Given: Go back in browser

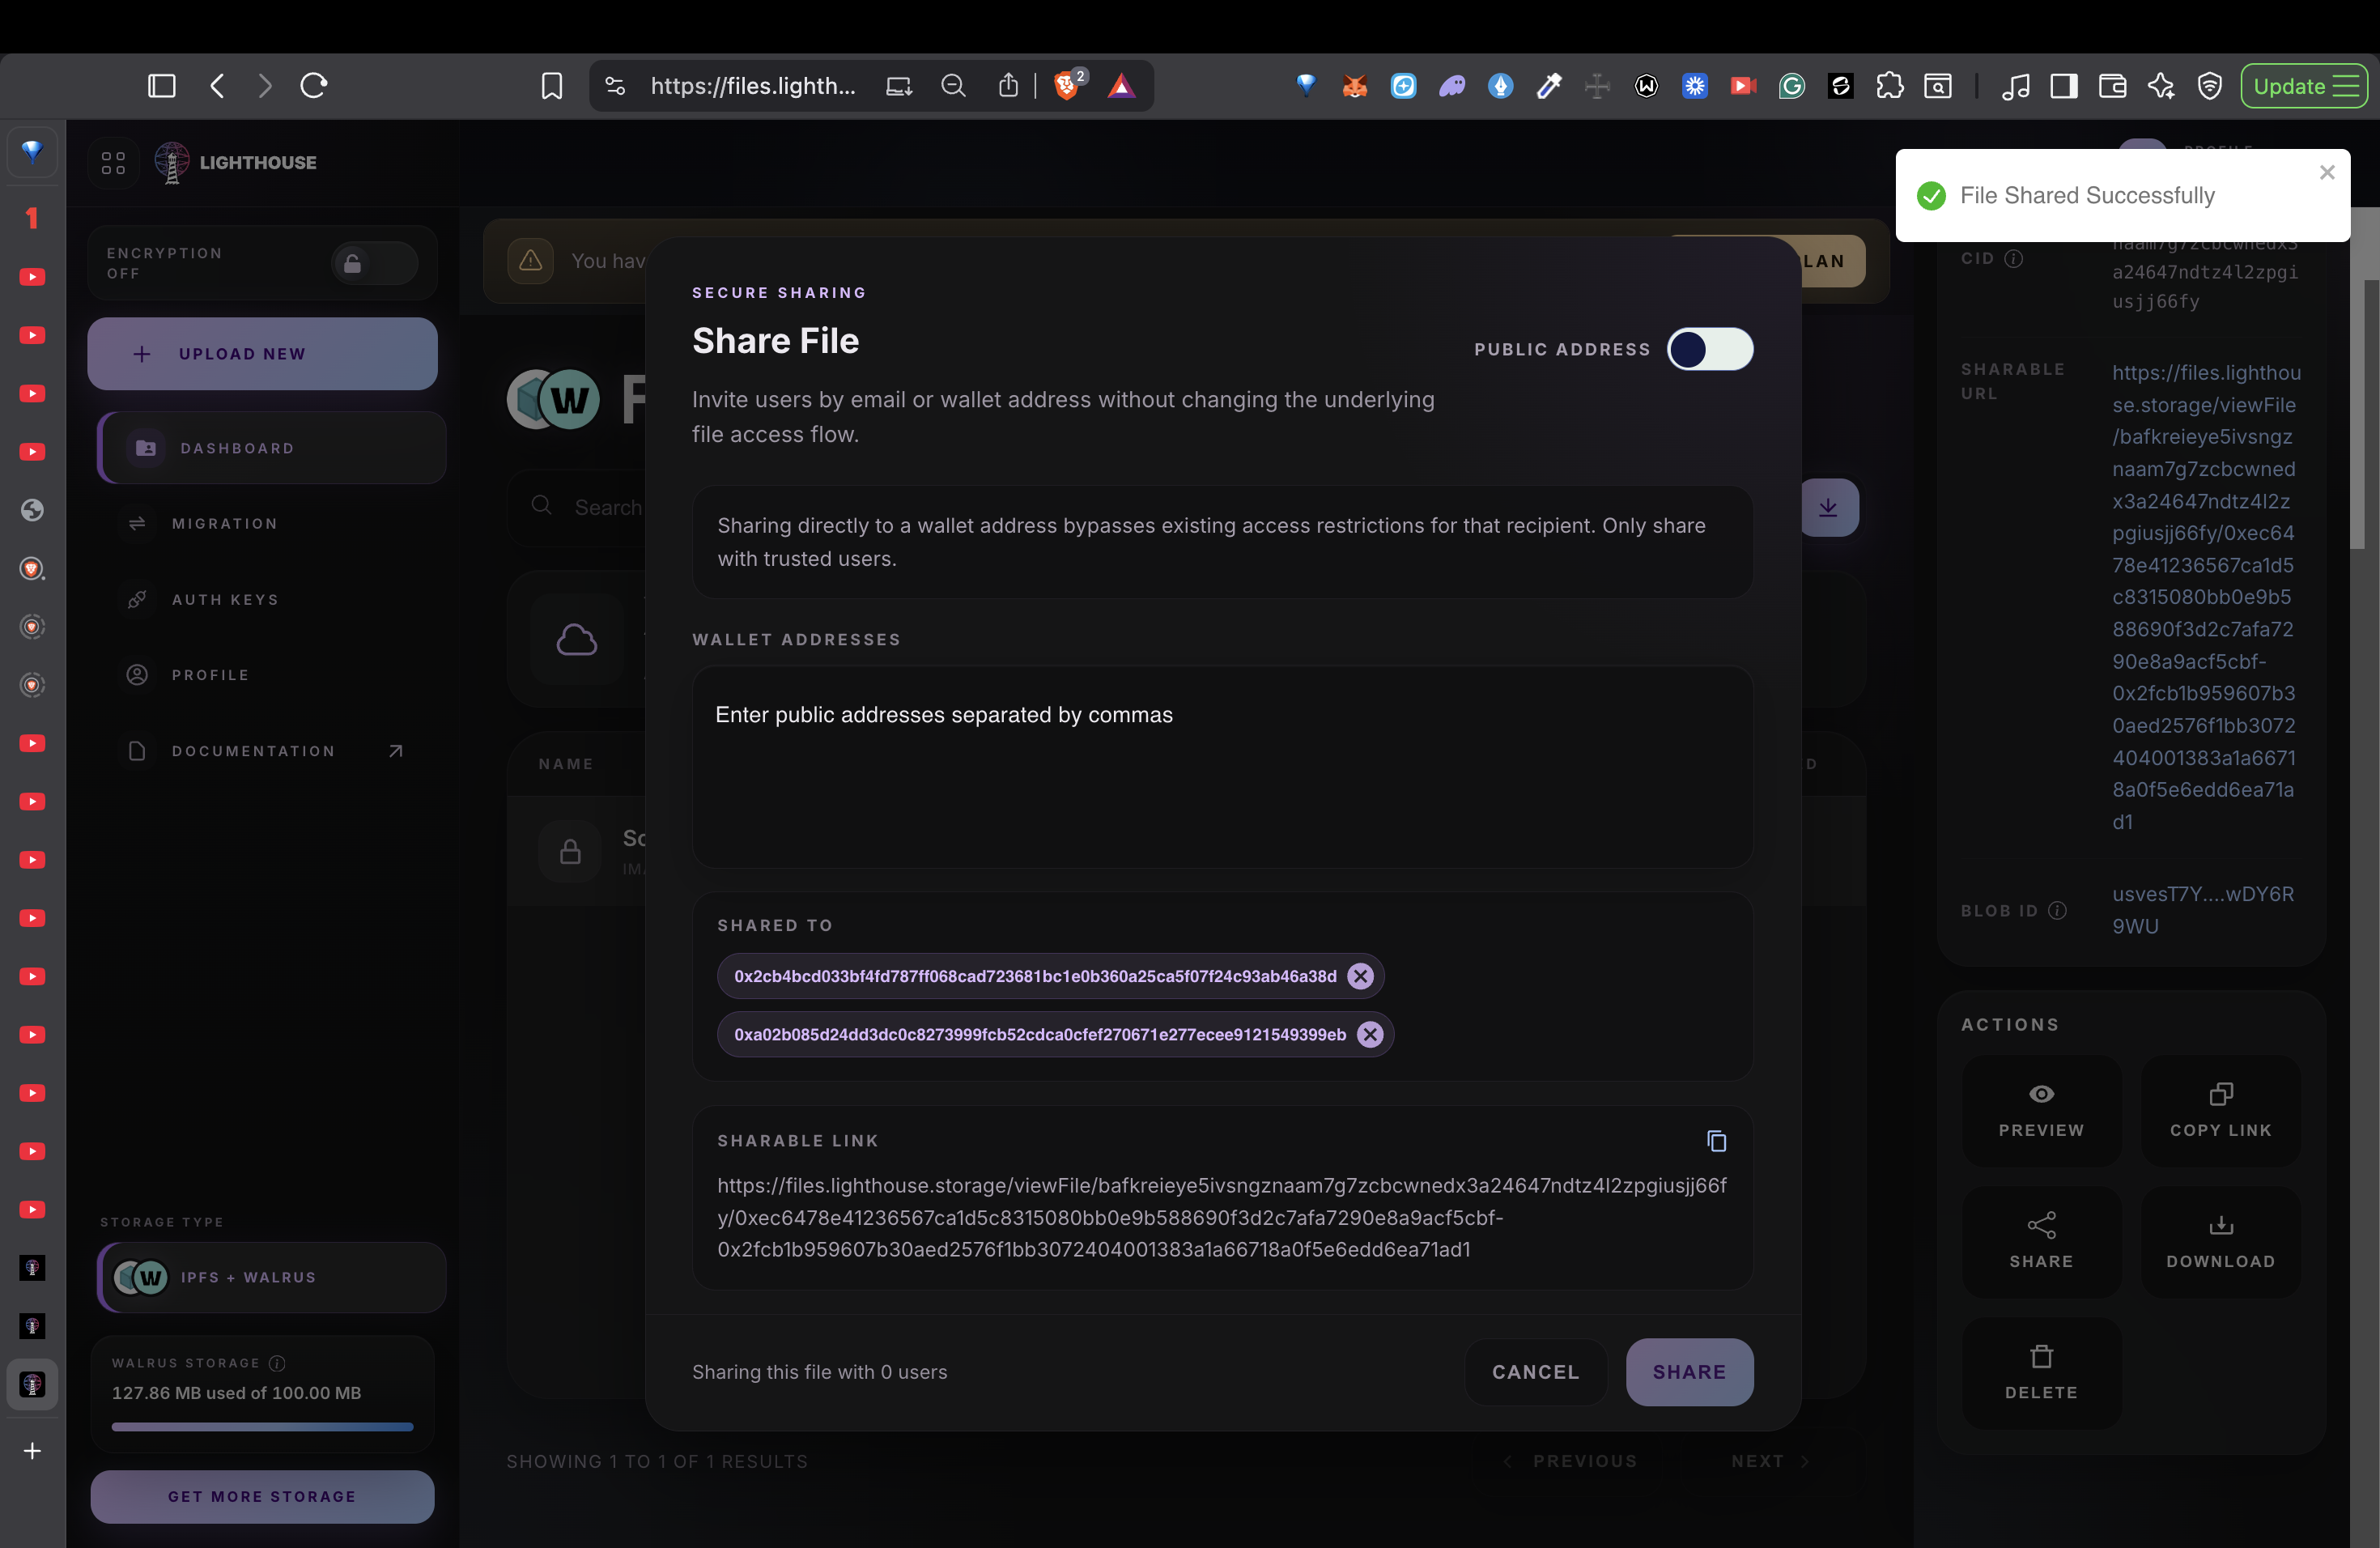Looking at the screenshot, I should [217, 86].
